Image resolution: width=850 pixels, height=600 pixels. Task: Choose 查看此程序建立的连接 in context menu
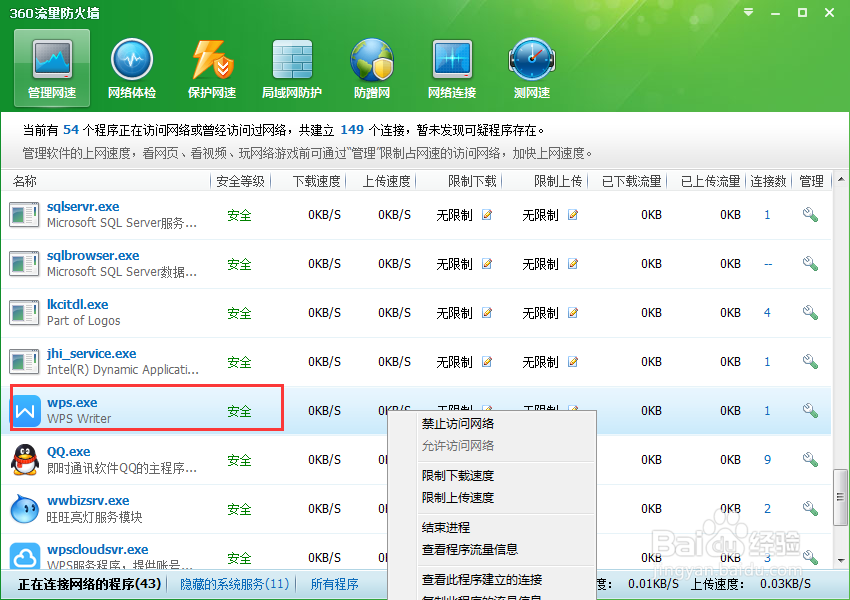pos(482,579)
